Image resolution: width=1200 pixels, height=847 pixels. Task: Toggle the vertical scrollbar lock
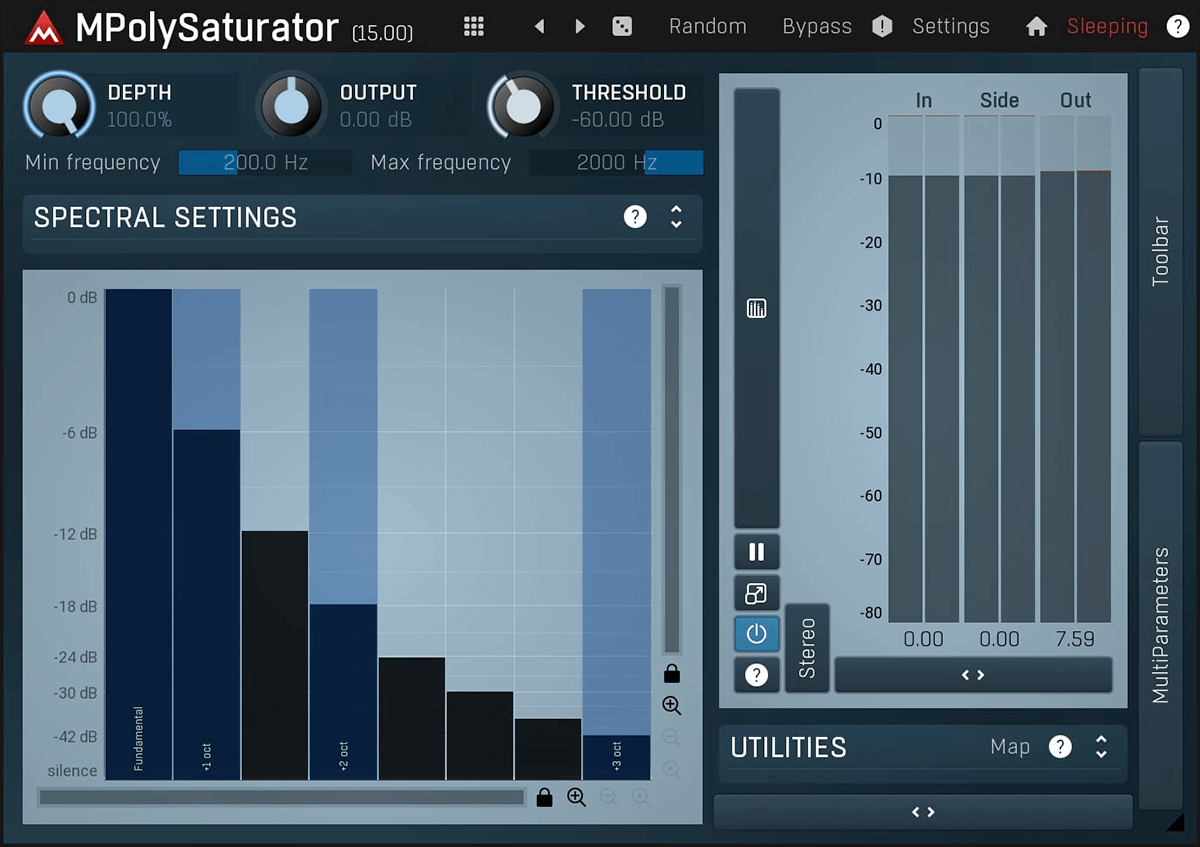coord(672,673)
